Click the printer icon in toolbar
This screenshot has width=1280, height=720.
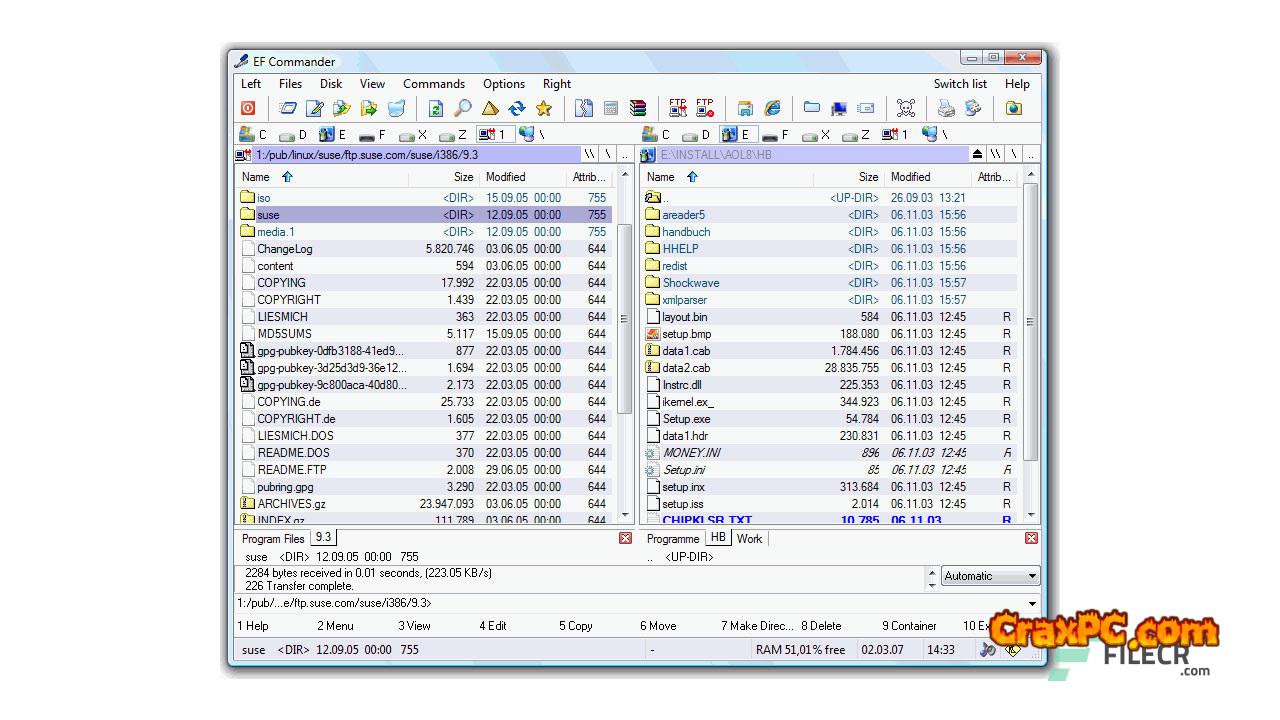(x=945, y=108)
